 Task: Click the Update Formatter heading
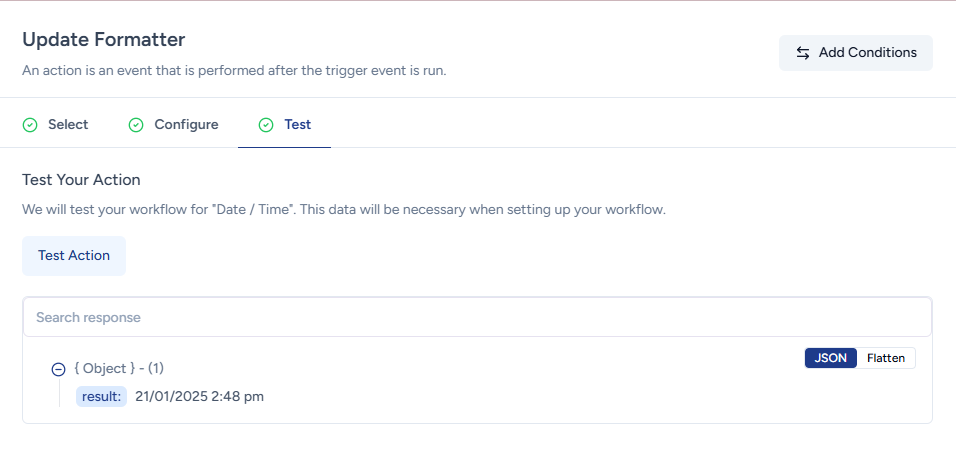coord(104,40)
